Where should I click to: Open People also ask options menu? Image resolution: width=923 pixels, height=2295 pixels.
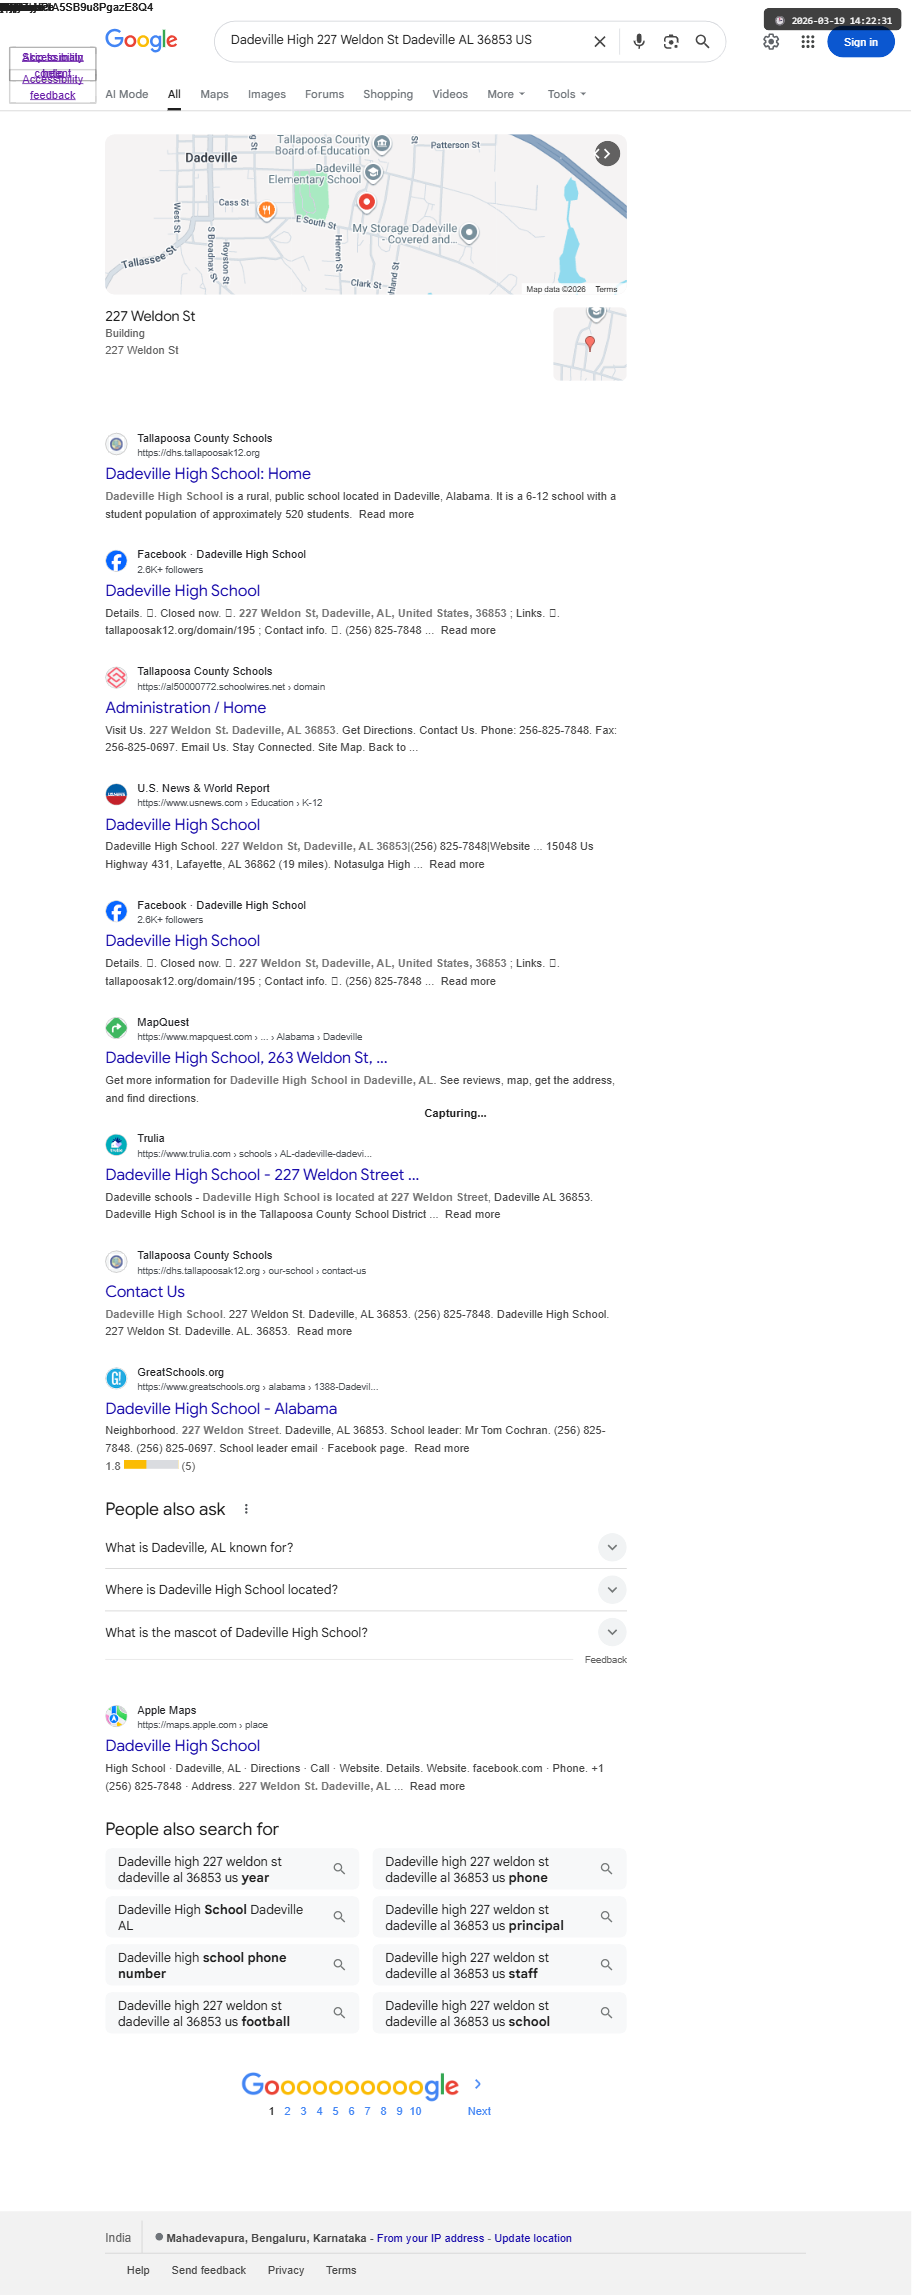point(246,1509)
